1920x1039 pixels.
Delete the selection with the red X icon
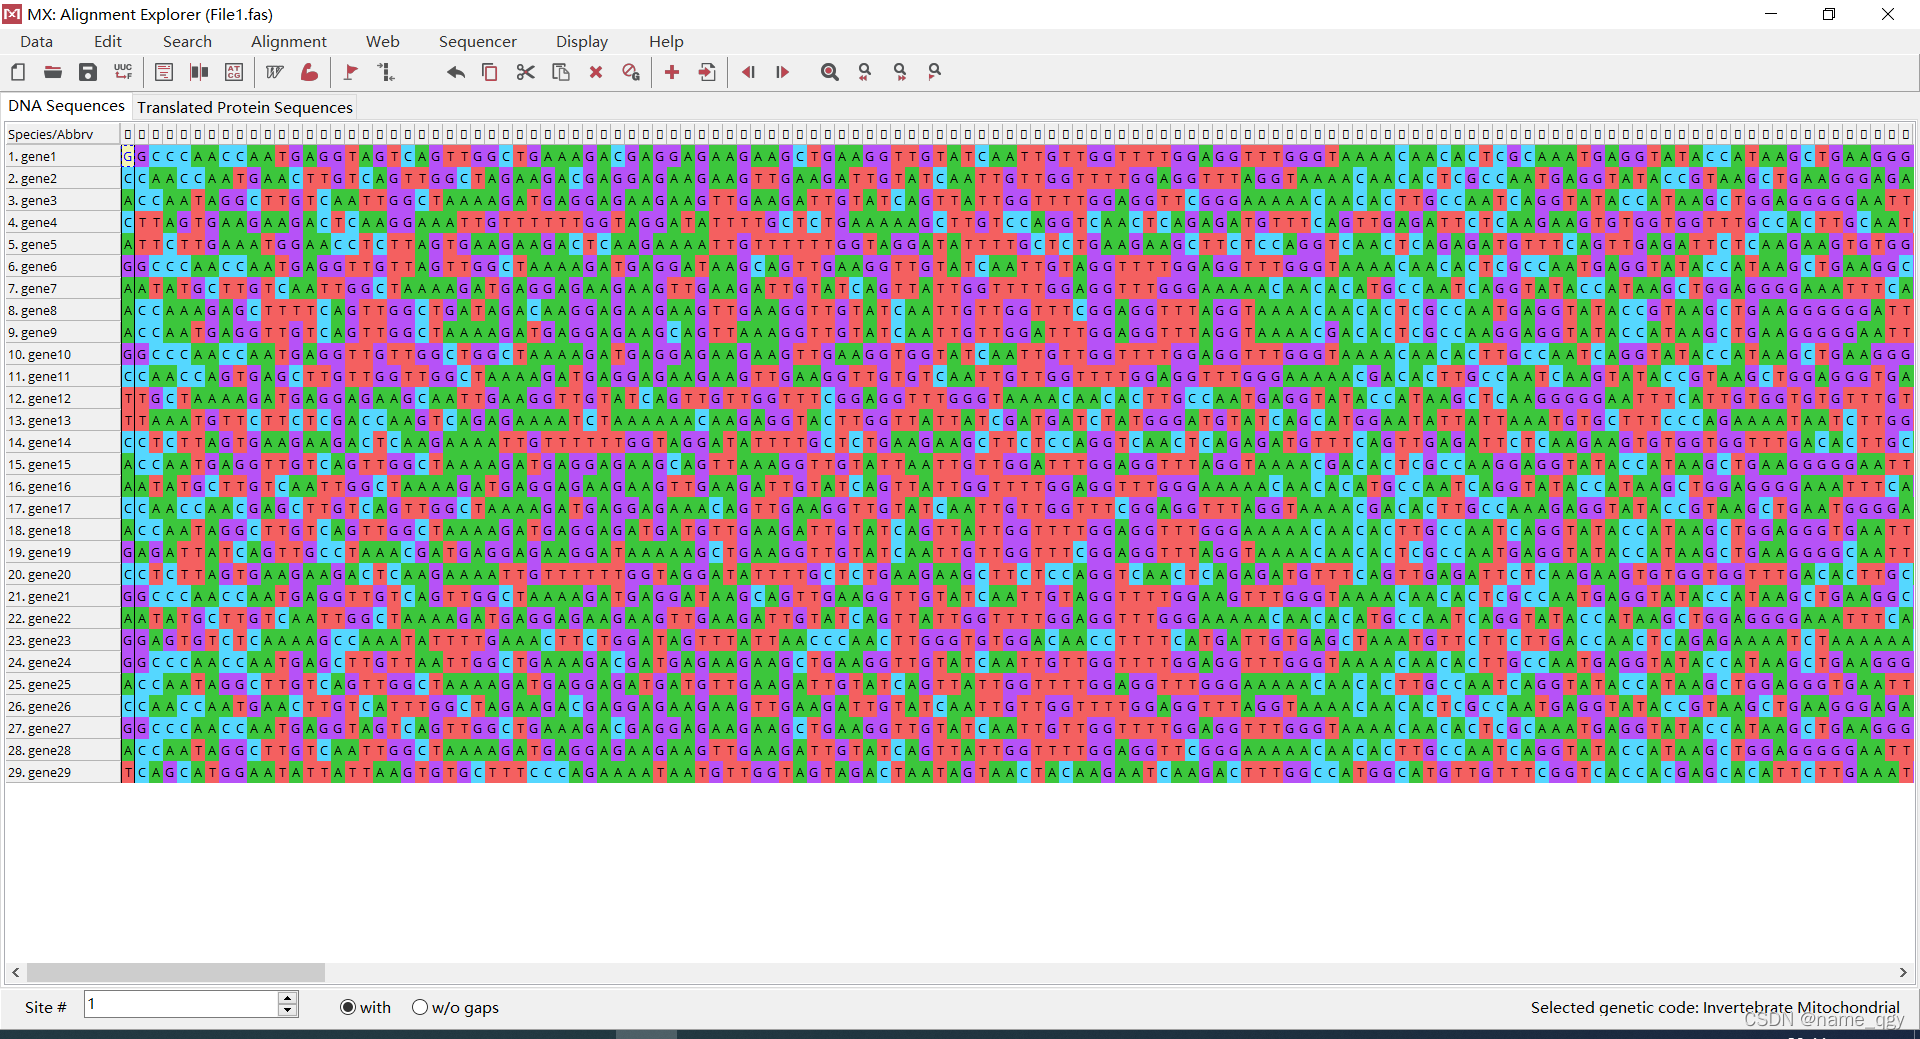point(596,72)
